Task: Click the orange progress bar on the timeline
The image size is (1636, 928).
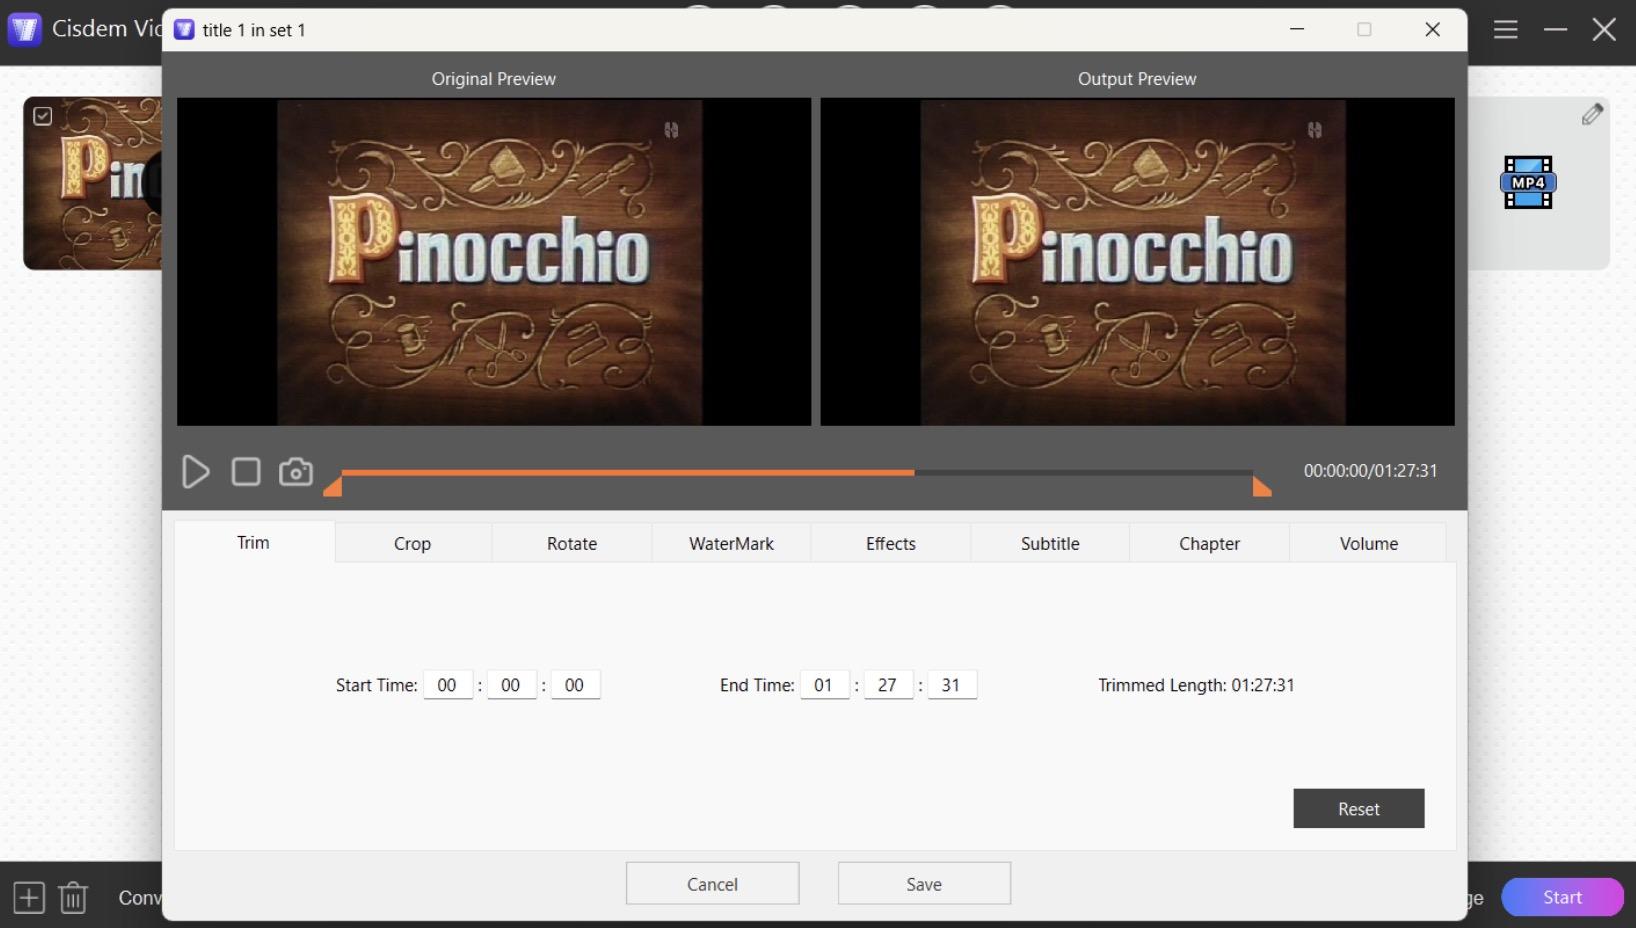Action: click(628, 472)
